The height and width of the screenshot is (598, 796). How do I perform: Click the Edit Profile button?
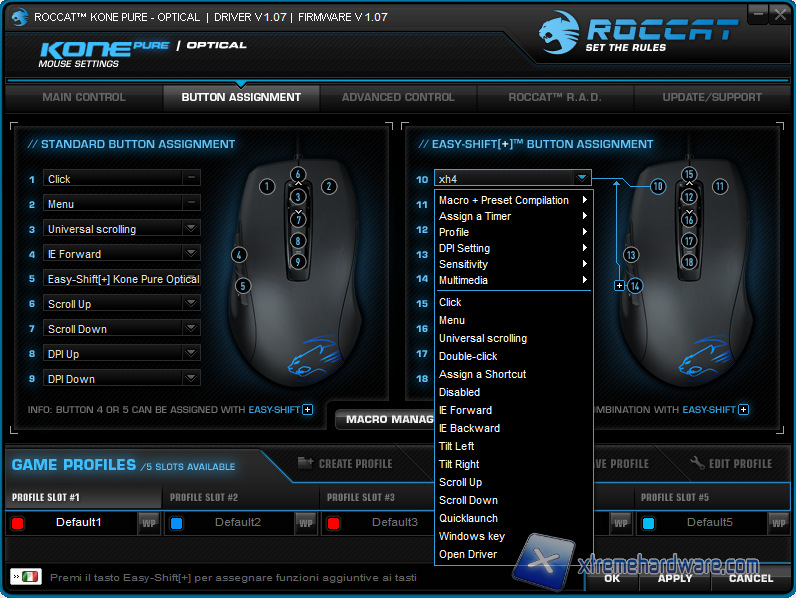[x=732, y=464]
